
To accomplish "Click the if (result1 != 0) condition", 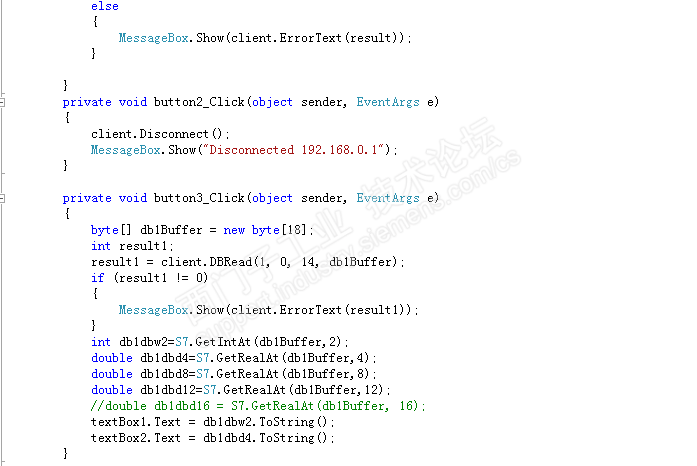I will pos(149,278).
